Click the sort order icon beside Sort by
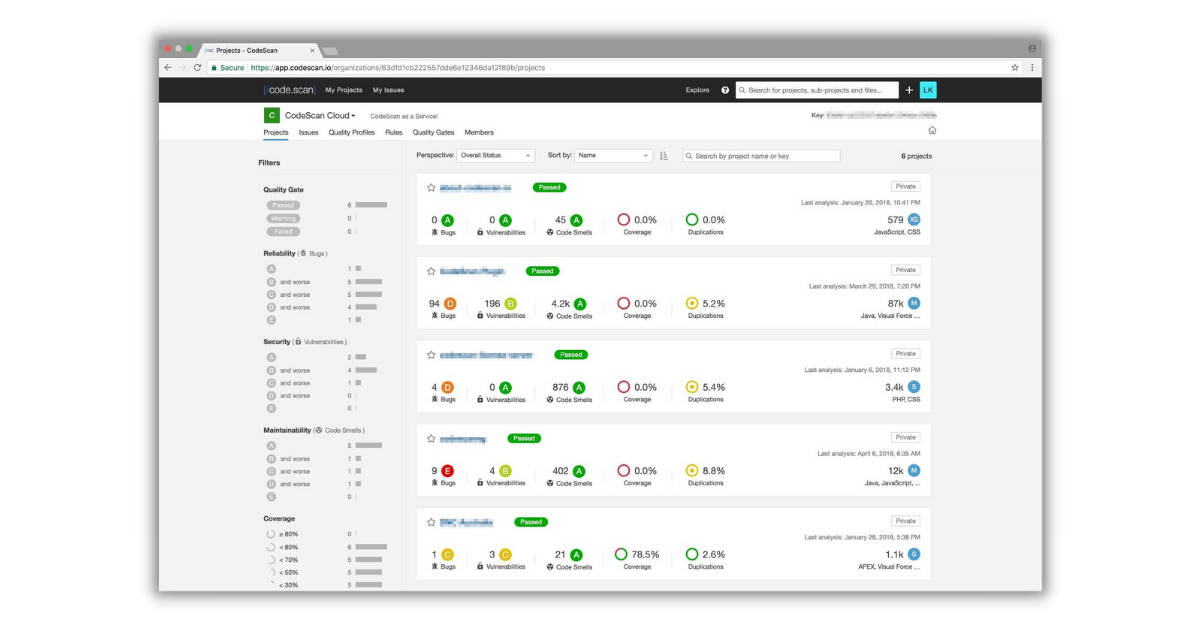This screenshot has width=1200, height=630. point(665,155)
